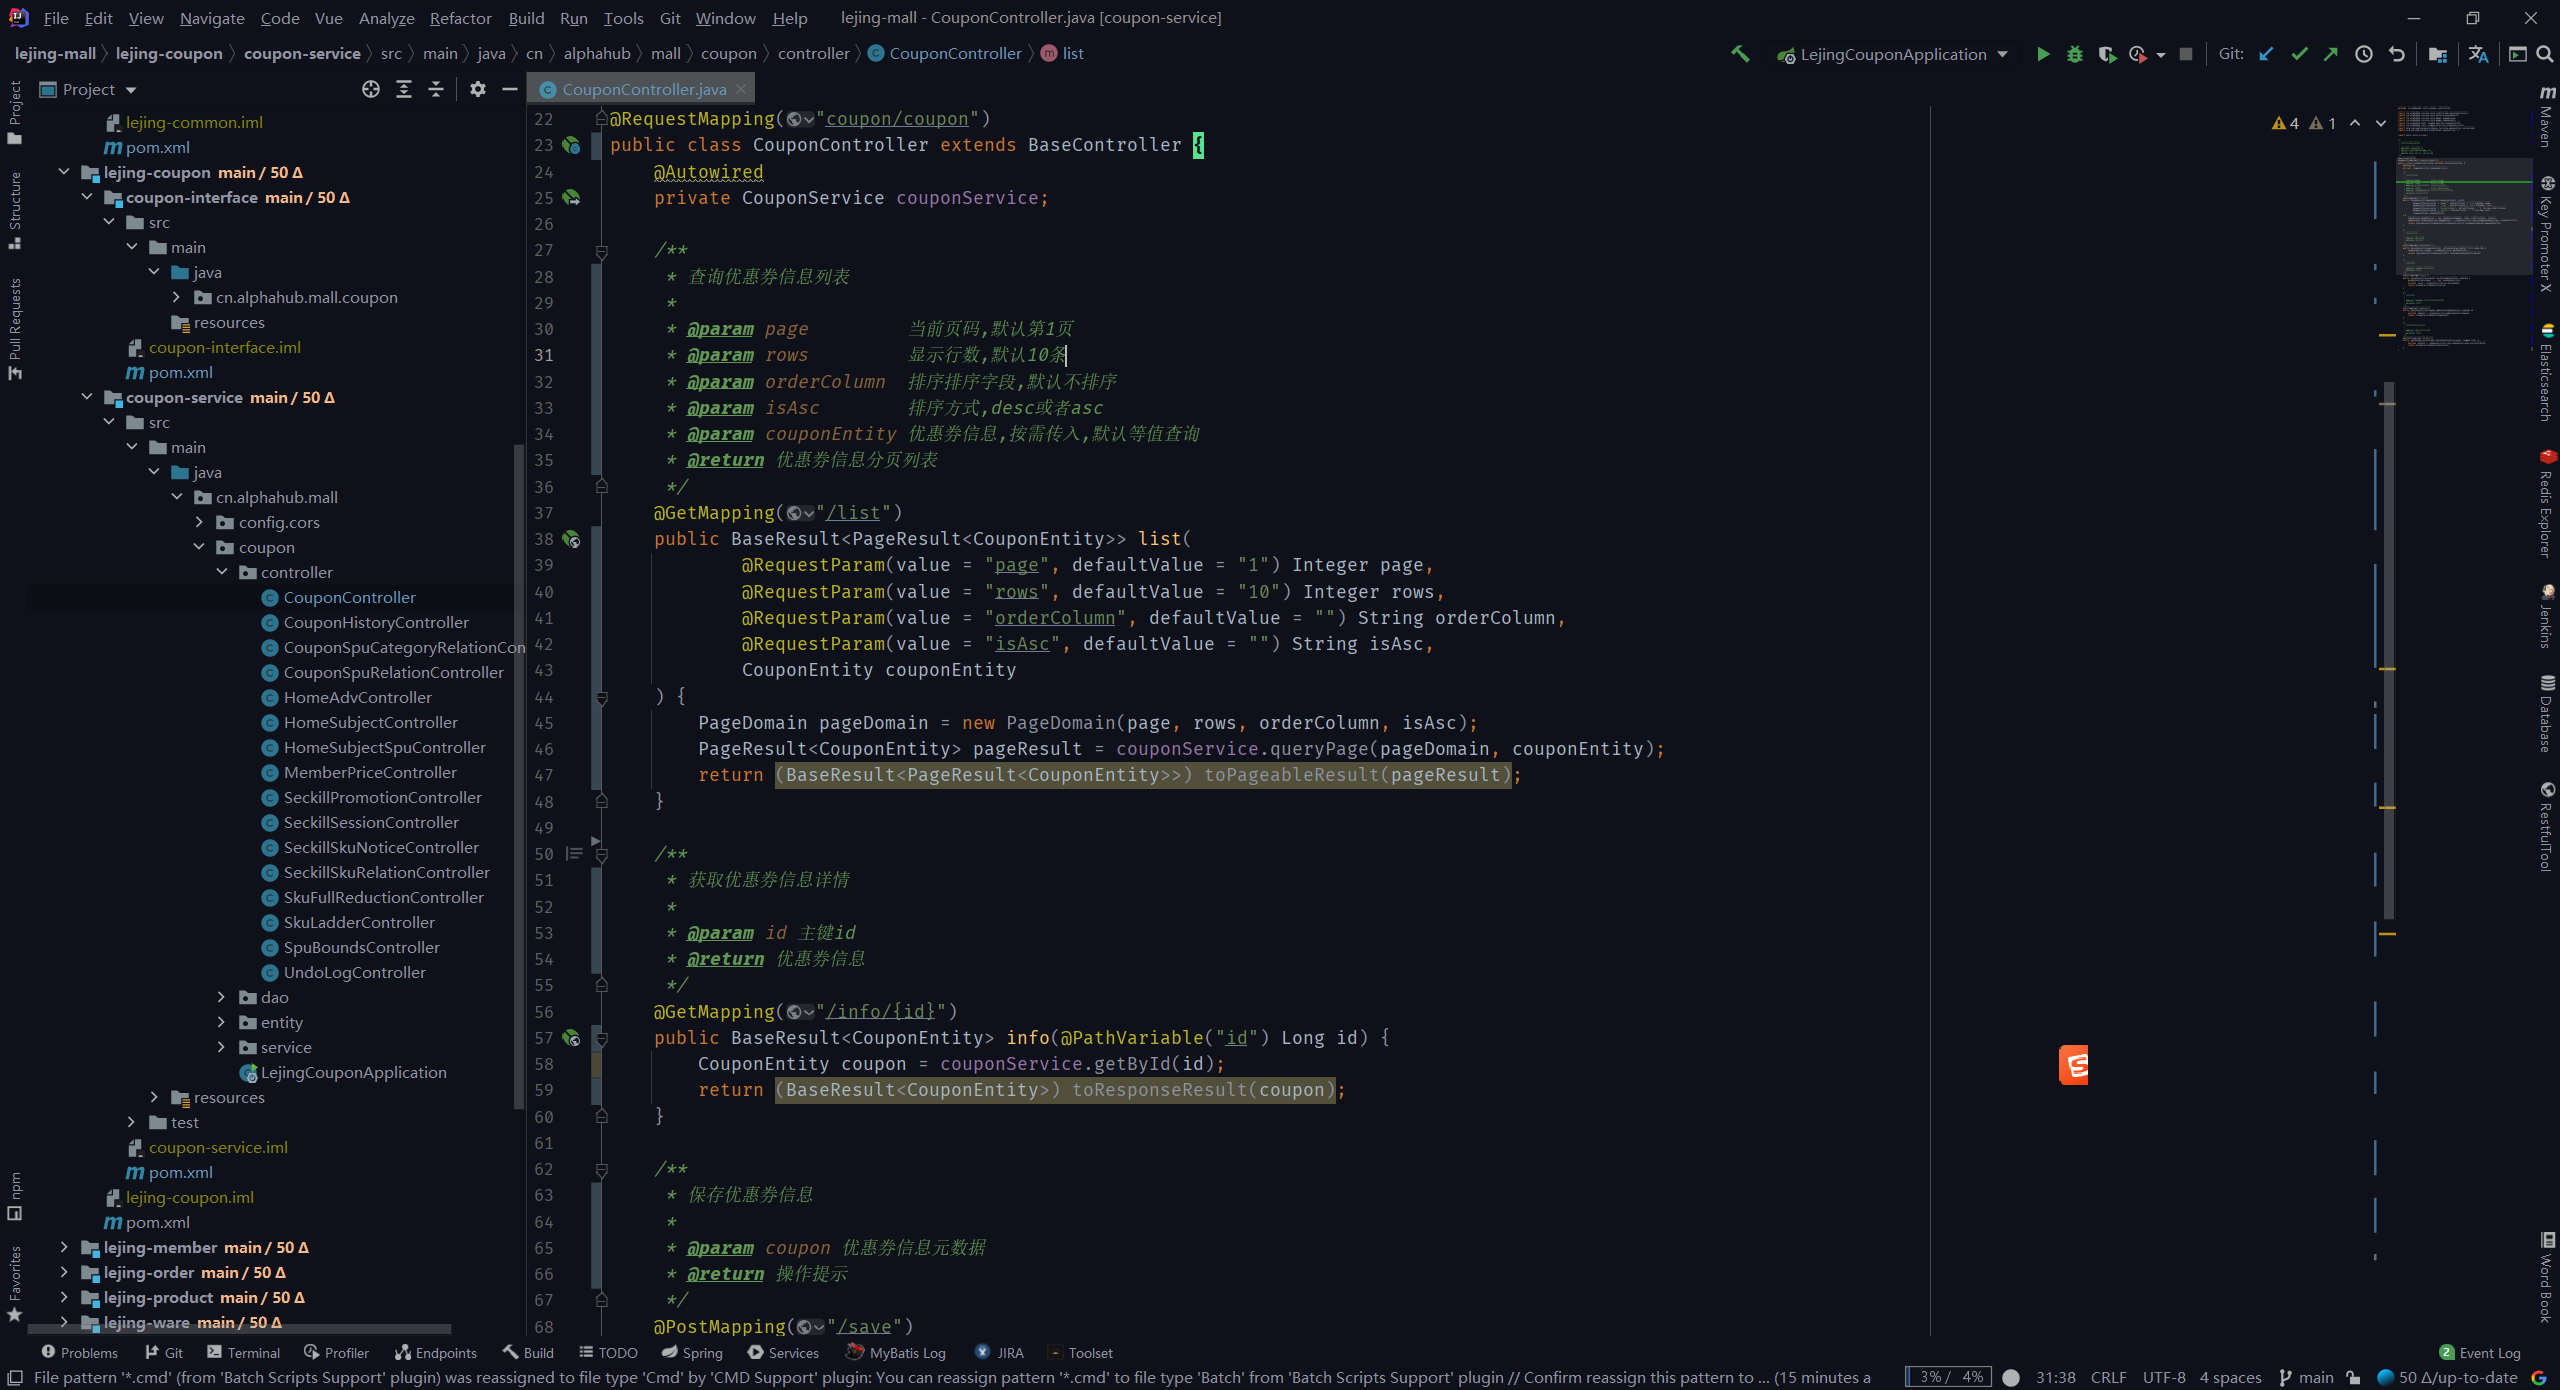
Task: Open the MyBatis Log tool window
Action: click(896, 1353)
